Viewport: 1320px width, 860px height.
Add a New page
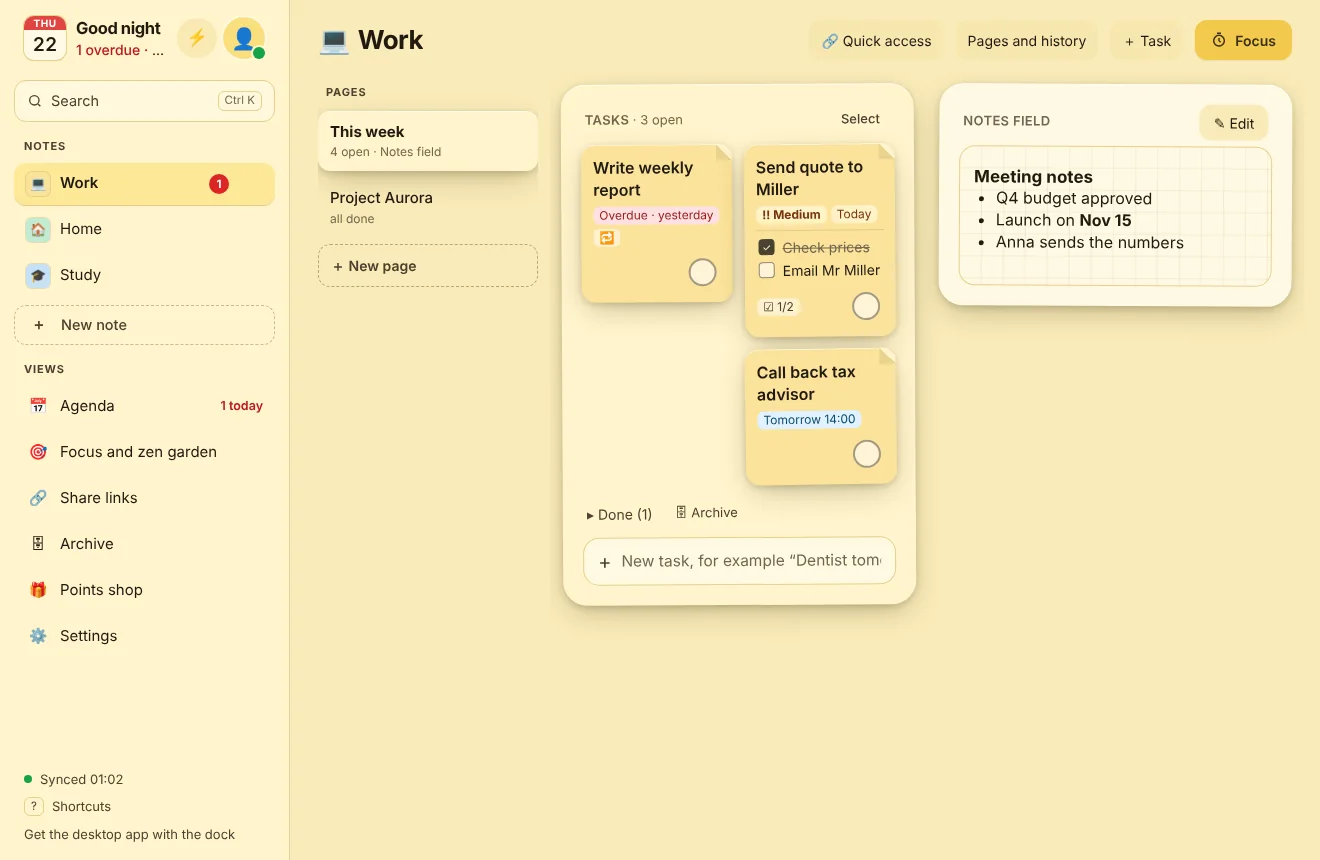[x=428, y=266]
